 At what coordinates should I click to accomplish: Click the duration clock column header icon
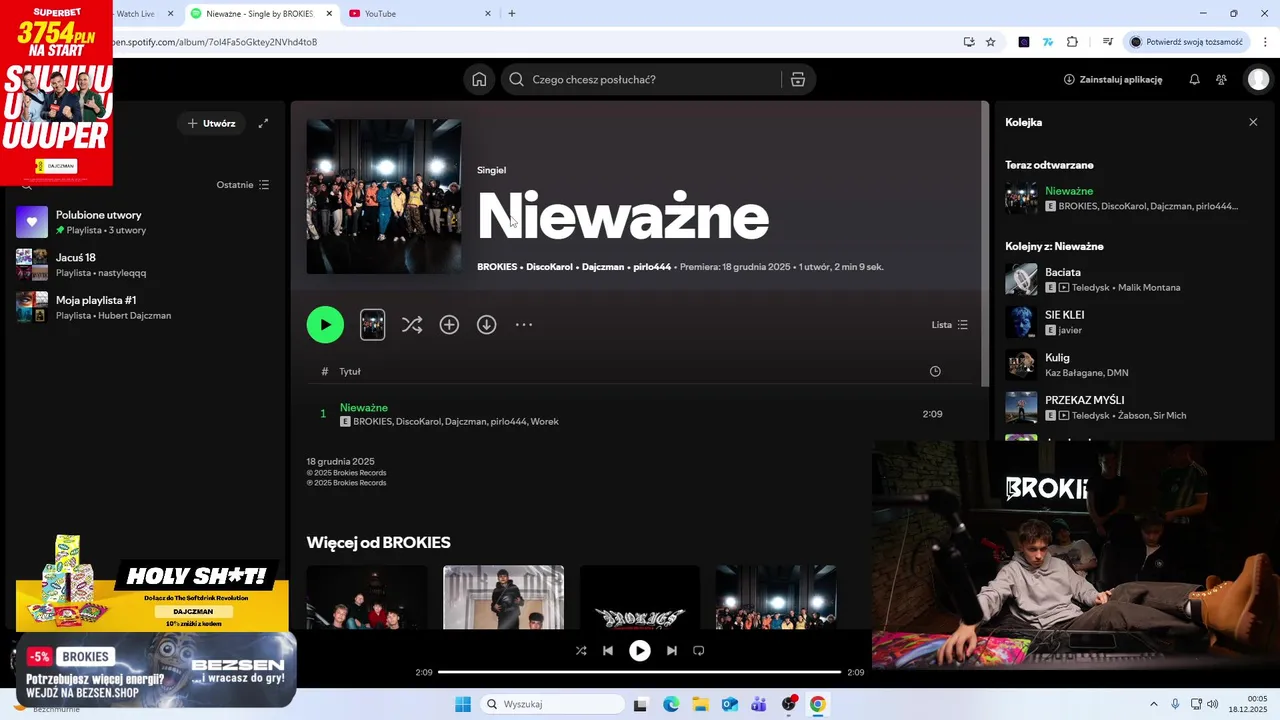pyautogui.click(x=935, y=371)
